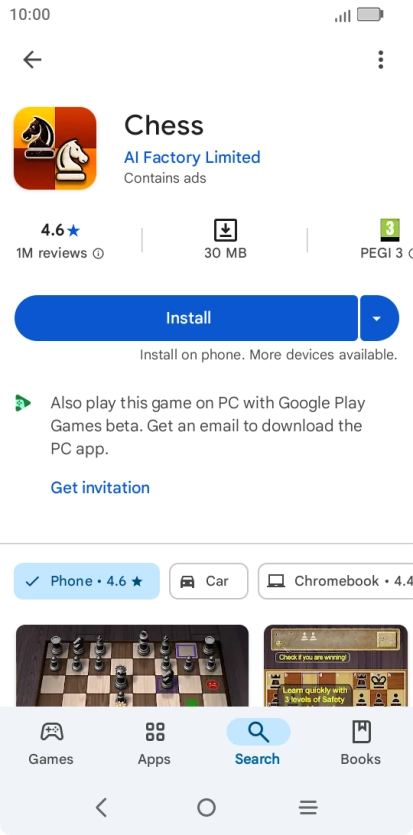The width and height of the screenshot is (413, 835).
Task: Open the three-dot overflow menu
Action: [381, 60]
